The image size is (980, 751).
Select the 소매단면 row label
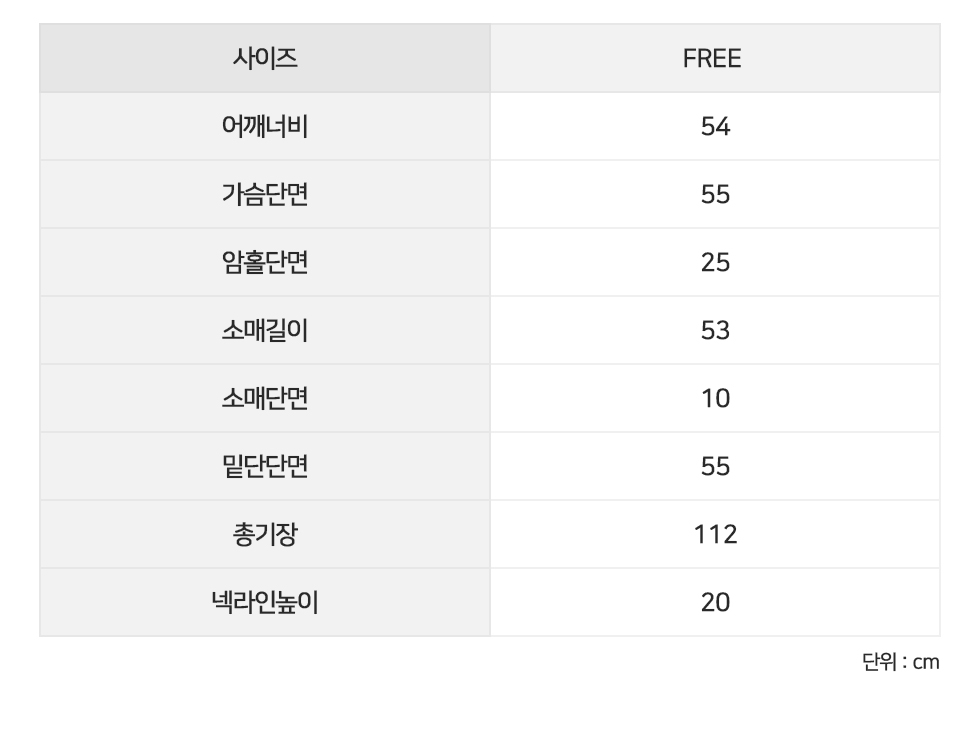[x=264, y=399]
